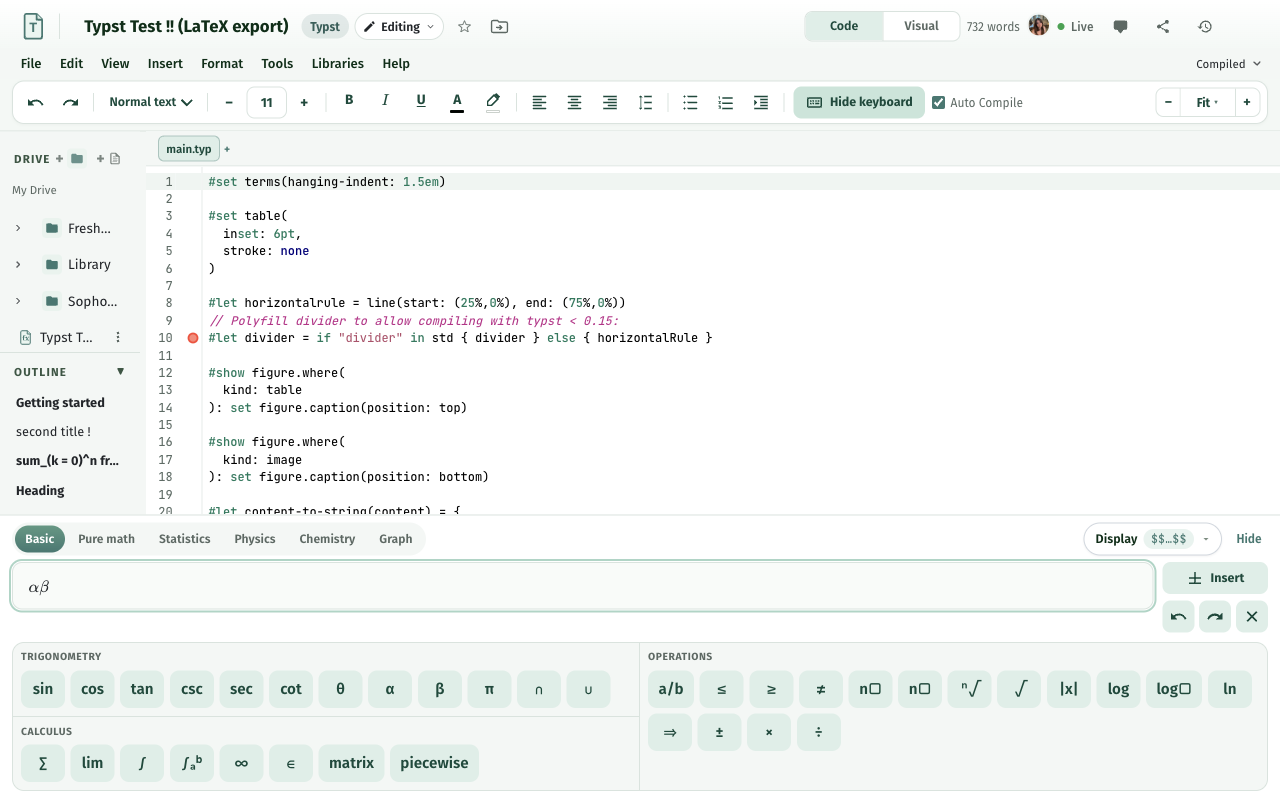Open the Libraries menu
1280x800 pixels.
[x=338, y=64]
